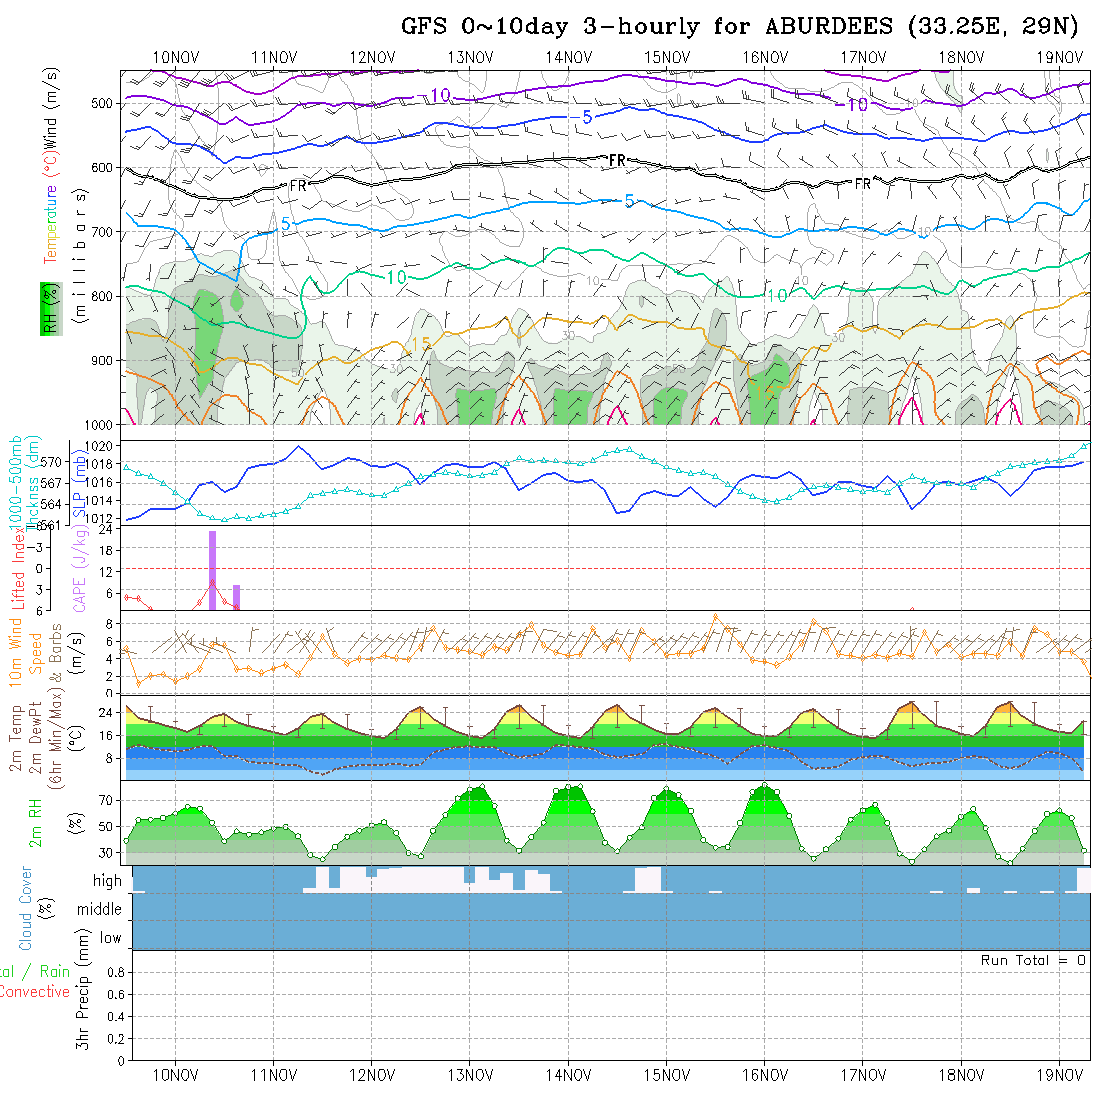Select the 16NOV label on bottom axis

(765, 1076)
